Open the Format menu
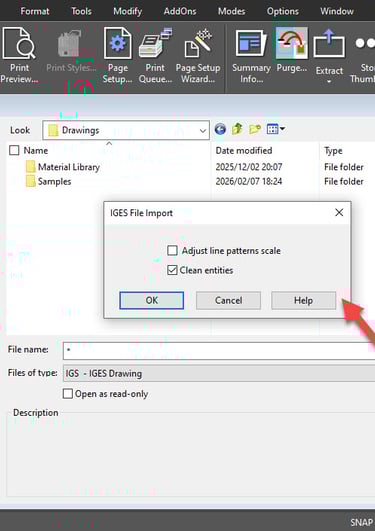 35,12
